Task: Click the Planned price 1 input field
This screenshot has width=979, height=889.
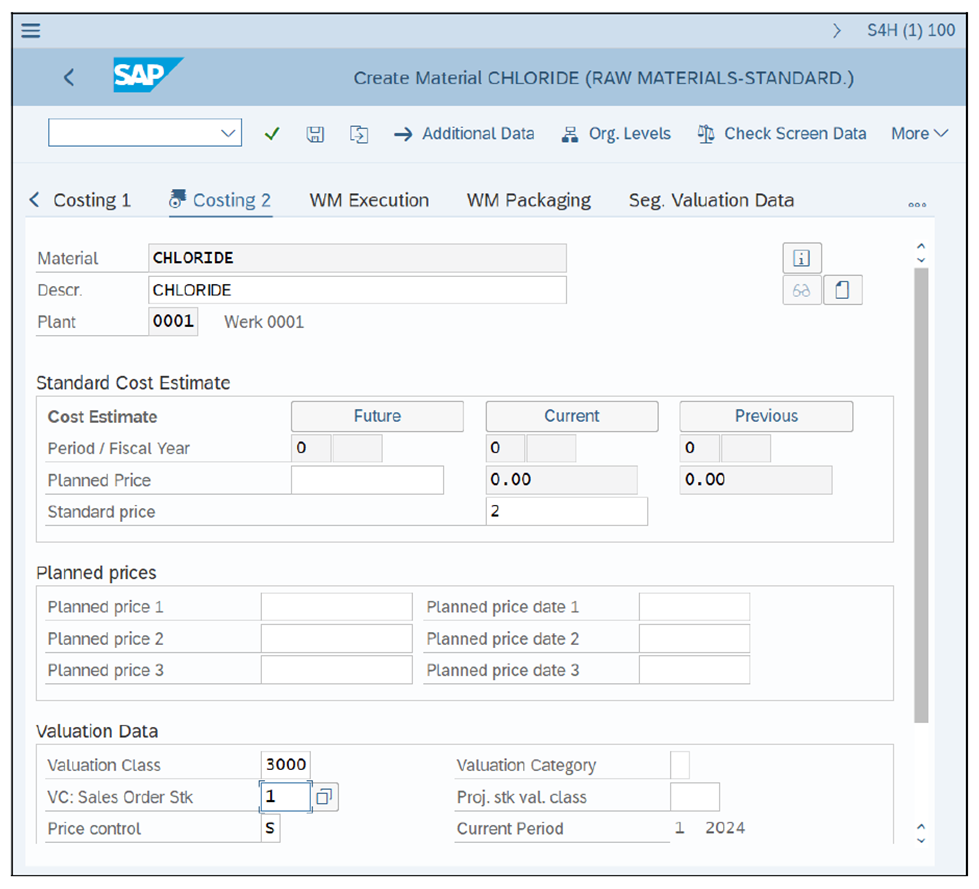Action: click(335, 606)
